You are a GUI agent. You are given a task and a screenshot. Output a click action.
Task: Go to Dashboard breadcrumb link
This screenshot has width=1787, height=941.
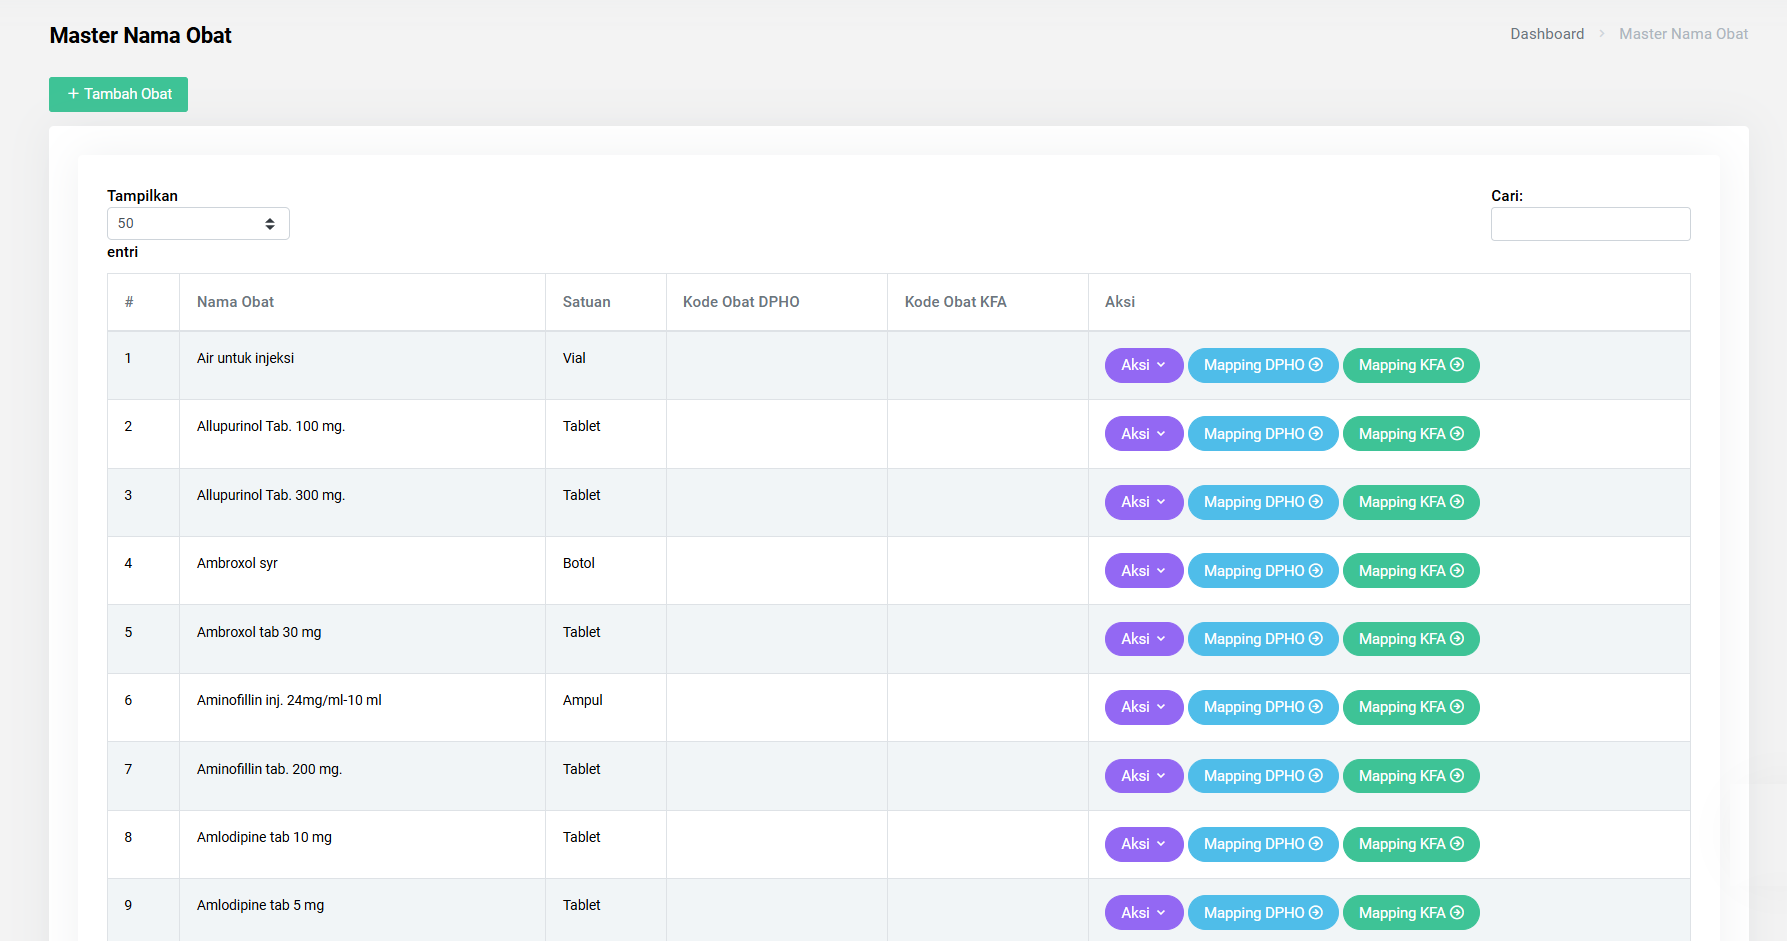click(1547, 34)
